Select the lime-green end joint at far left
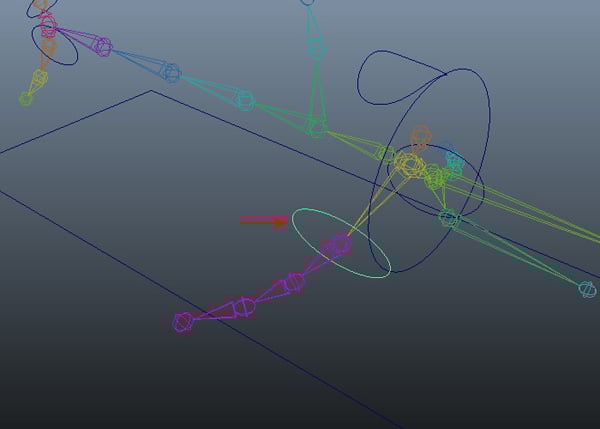This screenshot has height=429, width=600. pos(26,98)
